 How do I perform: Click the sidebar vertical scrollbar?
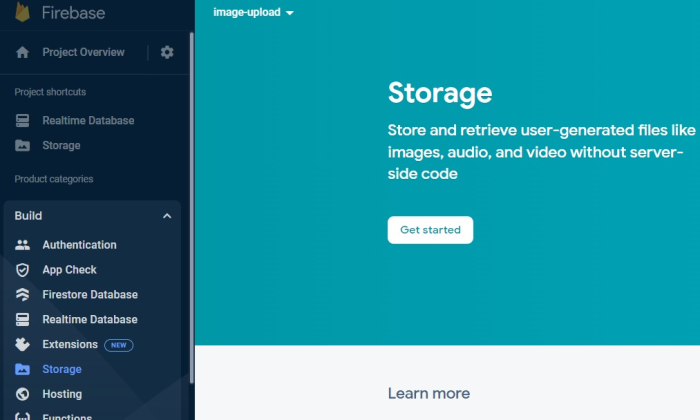tap(192, 208)
